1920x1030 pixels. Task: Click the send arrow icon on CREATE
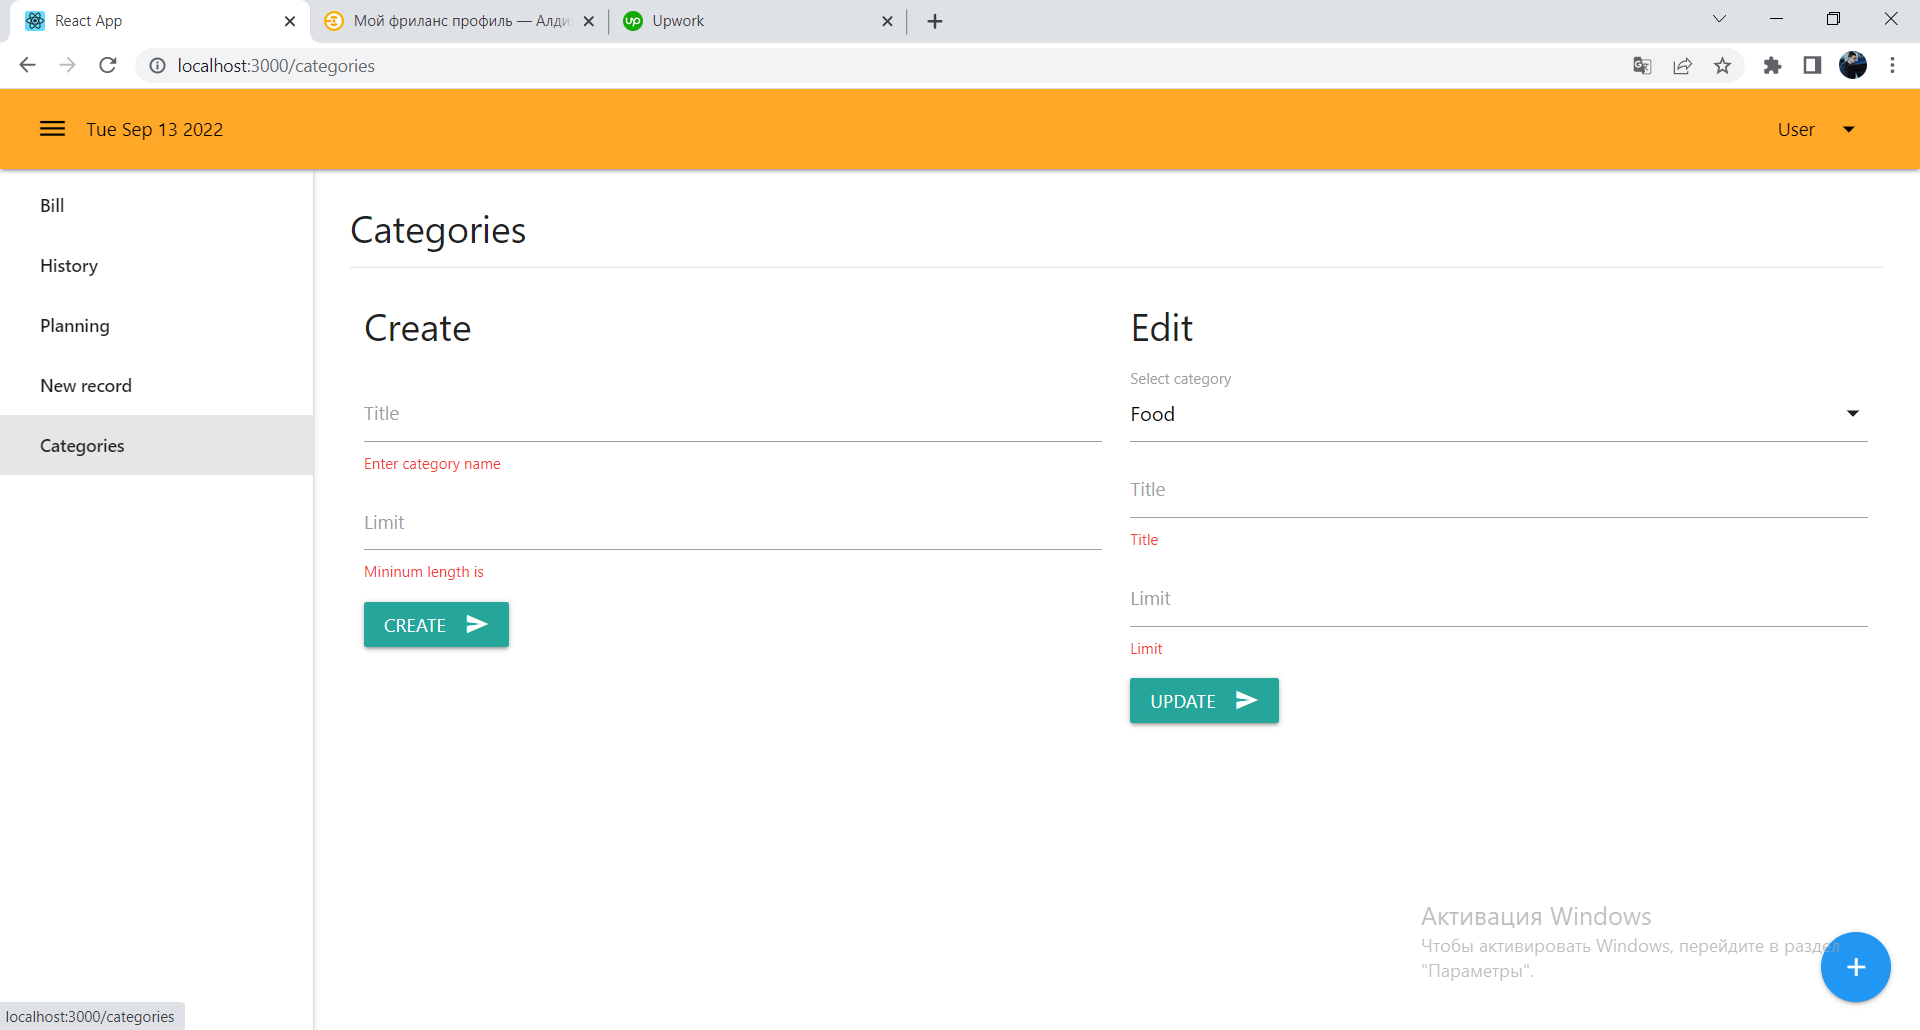coord(477,624)
